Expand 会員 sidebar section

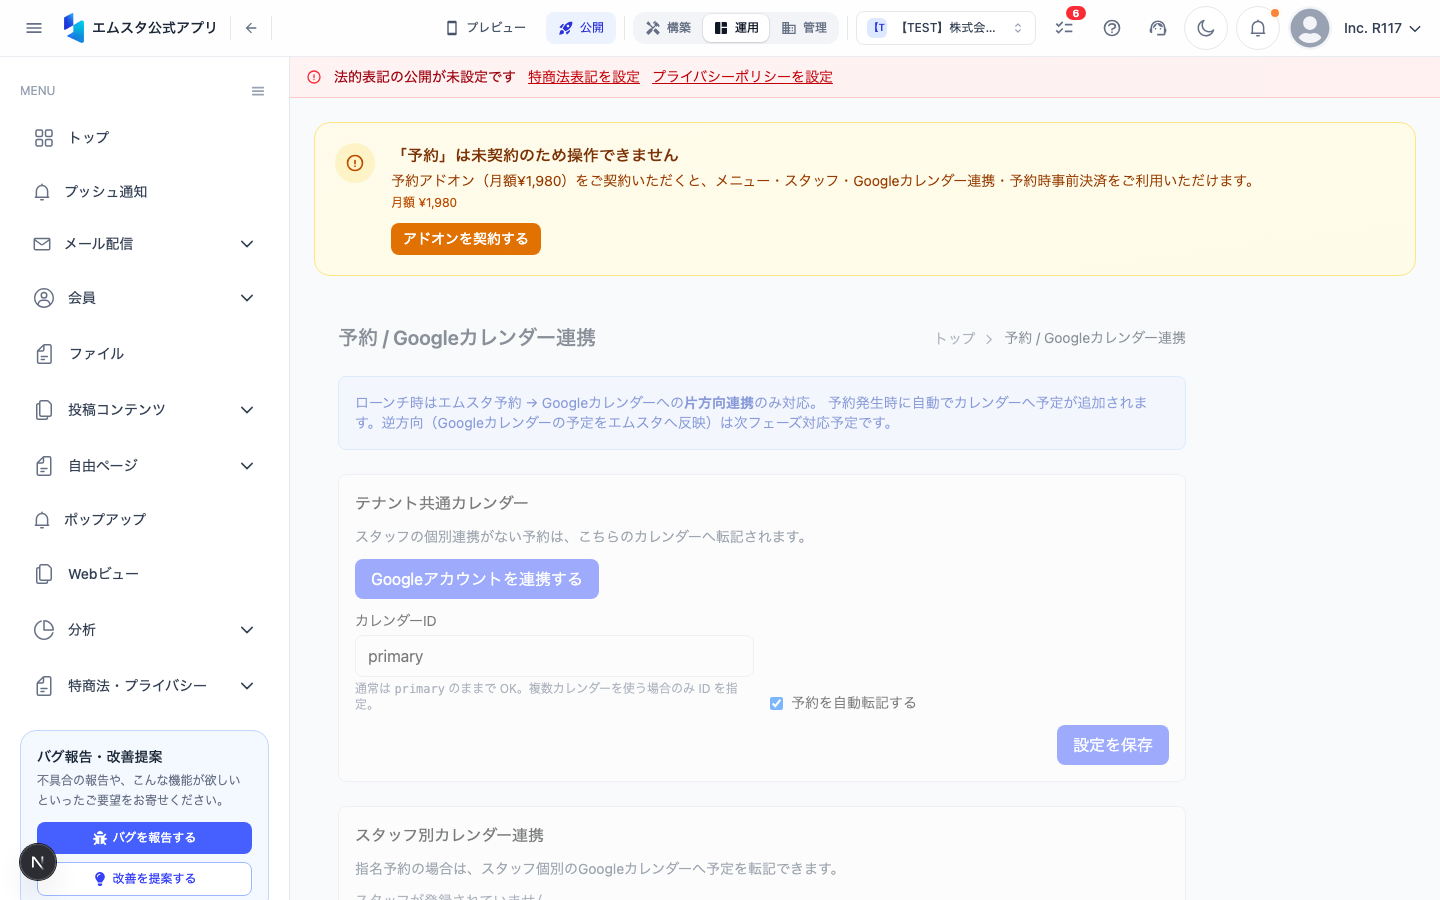click(x=144, y=298)
